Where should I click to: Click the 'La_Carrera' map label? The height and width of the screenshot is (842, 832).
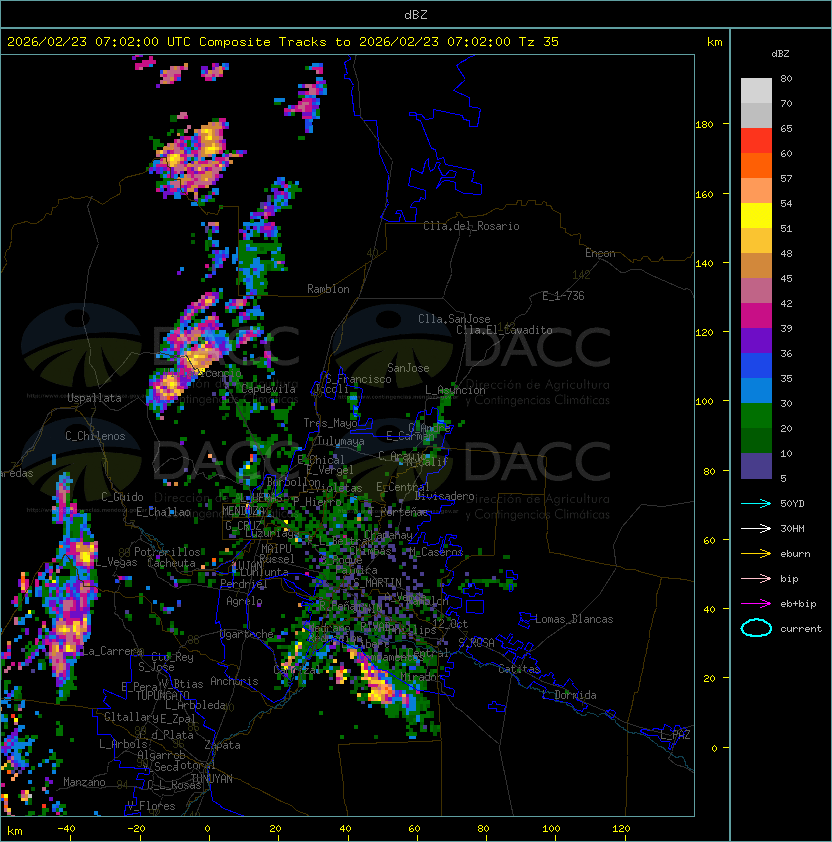(112, 651)
